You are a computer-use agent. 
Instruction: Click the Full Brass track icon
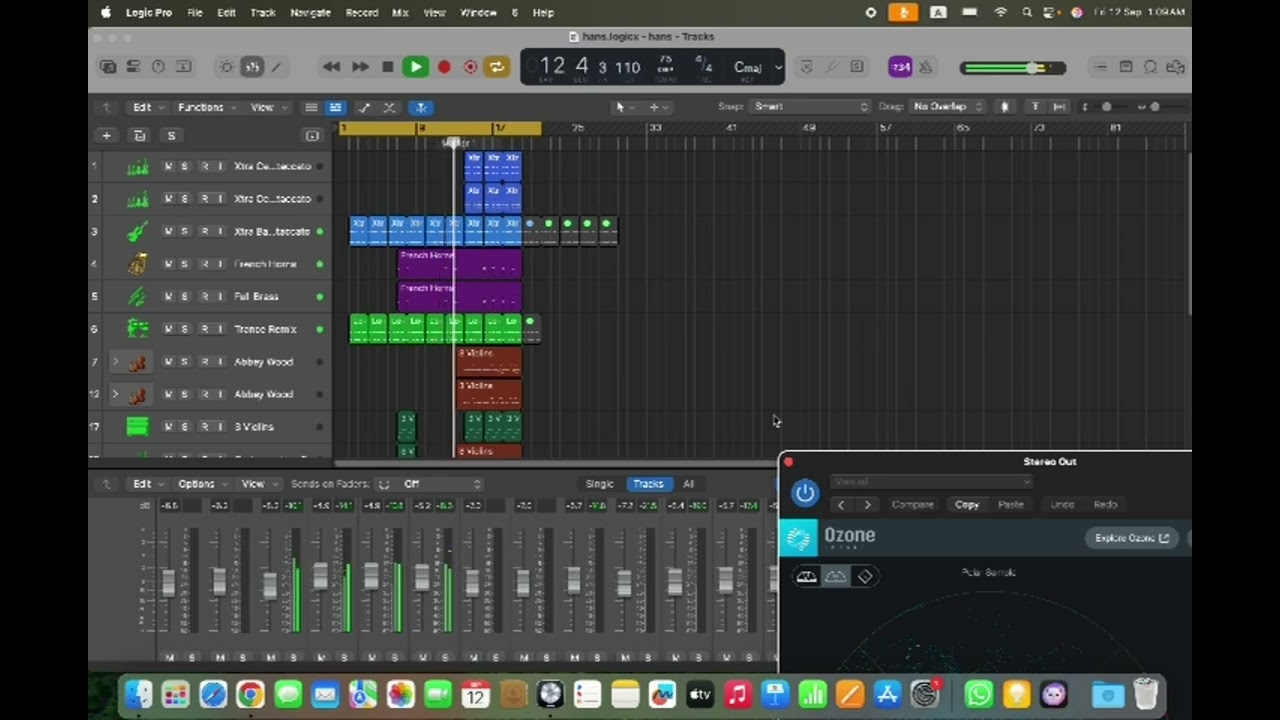click(137, 297)
